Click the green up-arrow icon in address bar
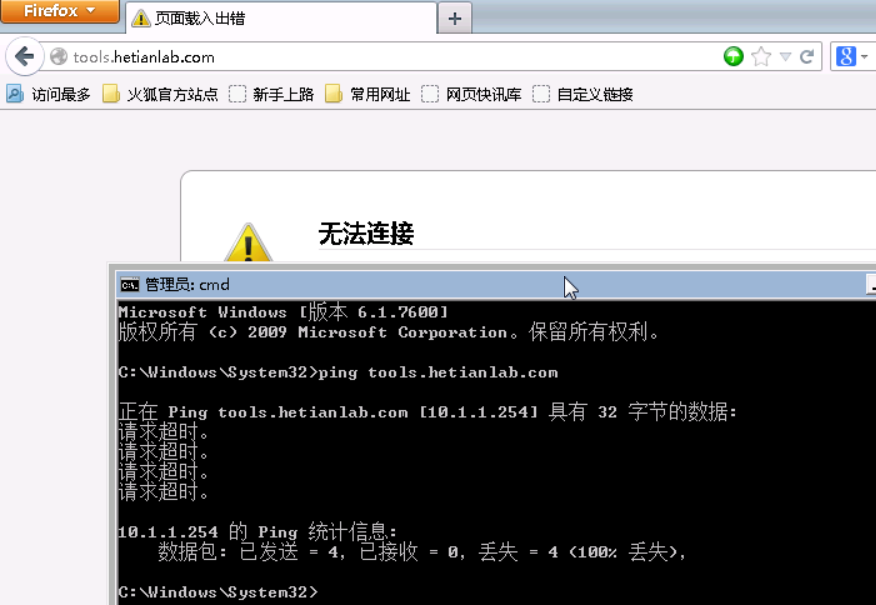The image size is (876, 605). pos(733,56)
